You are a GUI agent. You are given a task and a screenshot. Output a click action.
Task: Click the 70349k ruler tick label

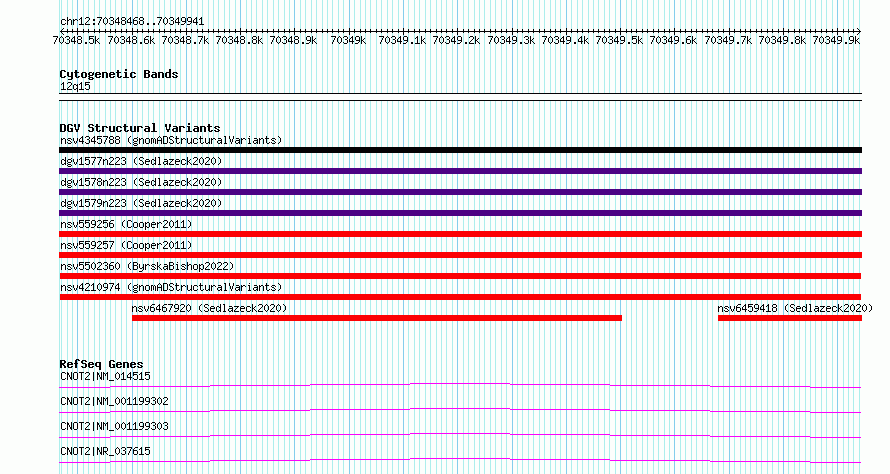pyautogui.click(x=348, y=40)
